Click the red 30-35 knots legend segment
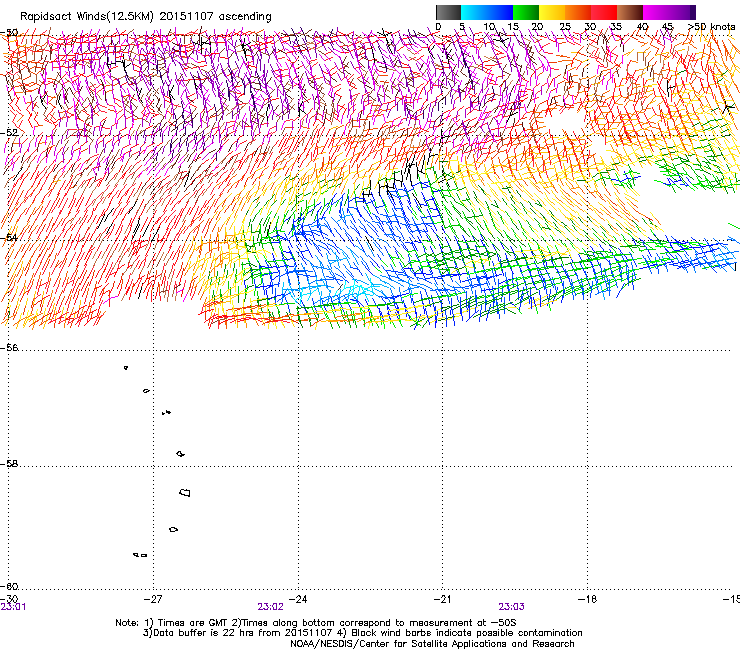This screenshot has width=740, height=650. tap(604, 12)
